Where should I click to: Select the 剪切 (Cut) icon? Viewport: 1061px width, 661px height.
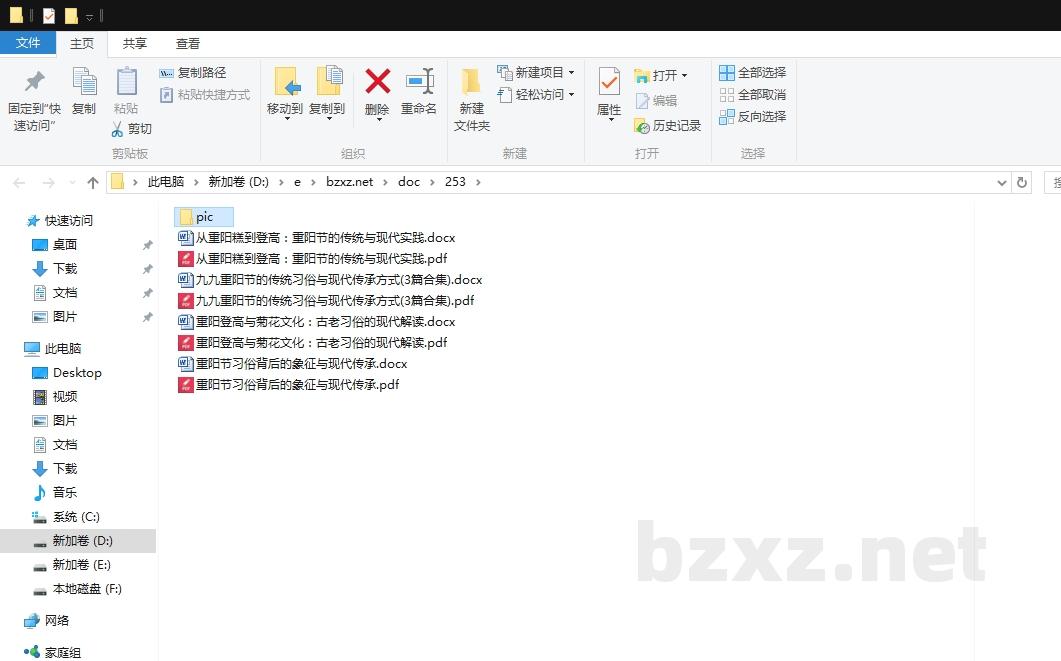click(117, 128)
